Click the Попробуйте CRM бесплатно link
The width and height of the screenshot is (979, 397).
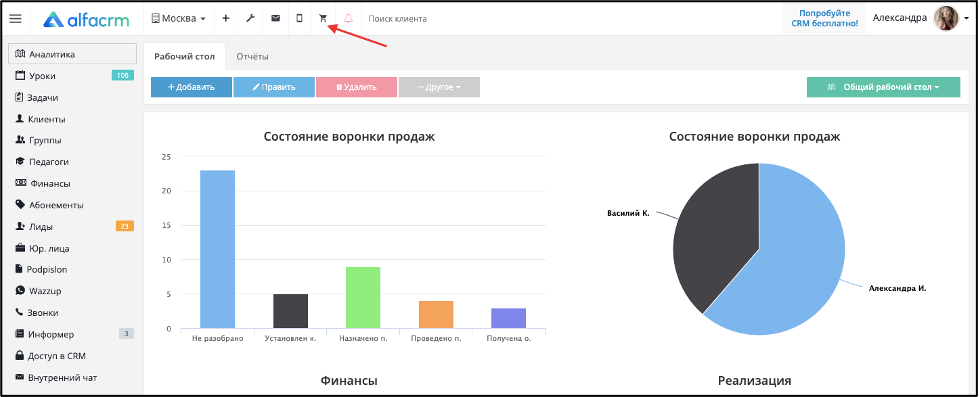(x=824, y=18)
